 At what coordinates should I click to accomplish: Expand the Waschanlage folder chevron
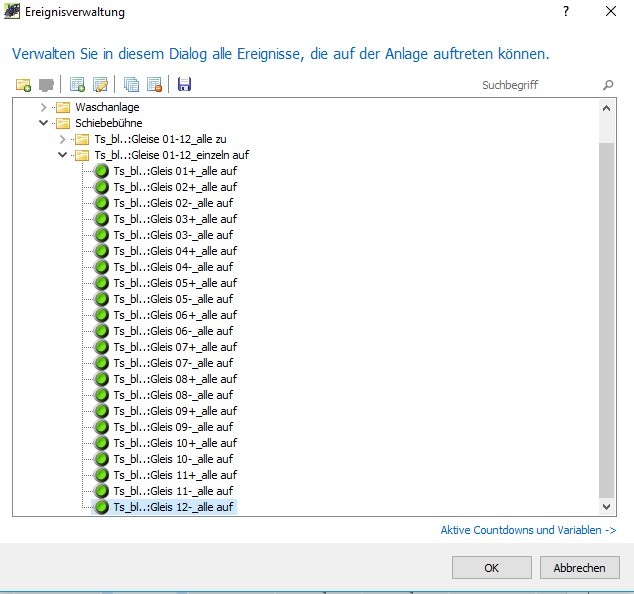point(44,107)
